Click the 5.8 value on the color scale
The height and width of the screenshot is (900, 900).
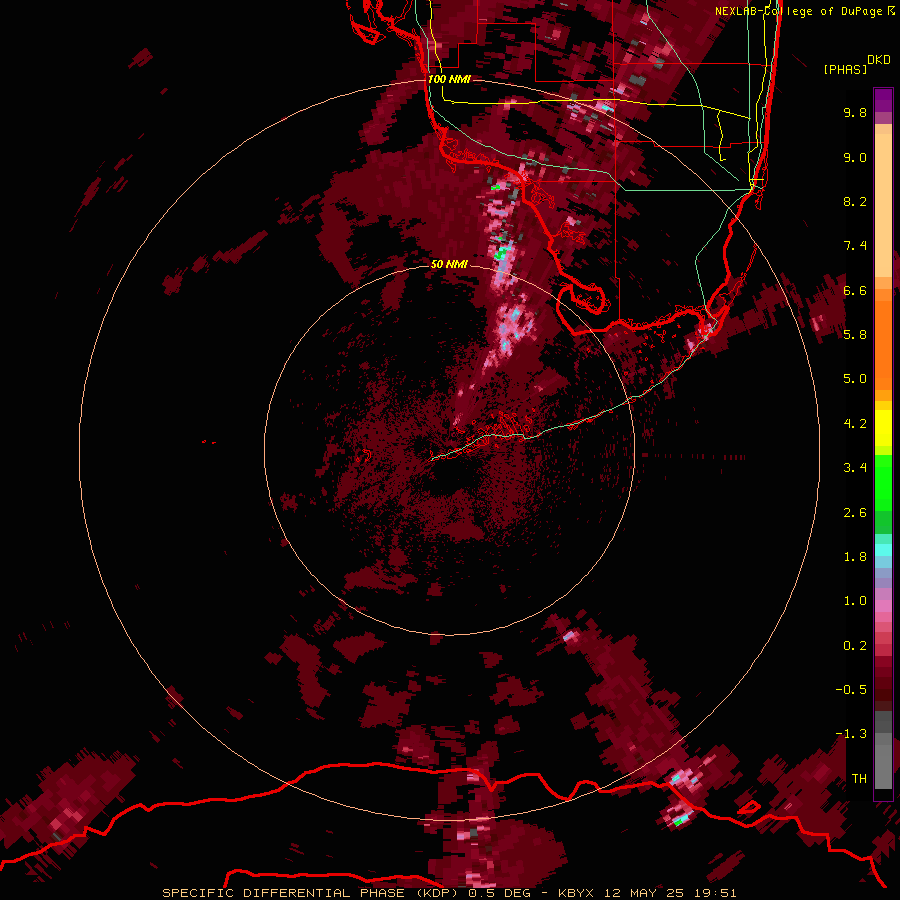coord(855,335)
